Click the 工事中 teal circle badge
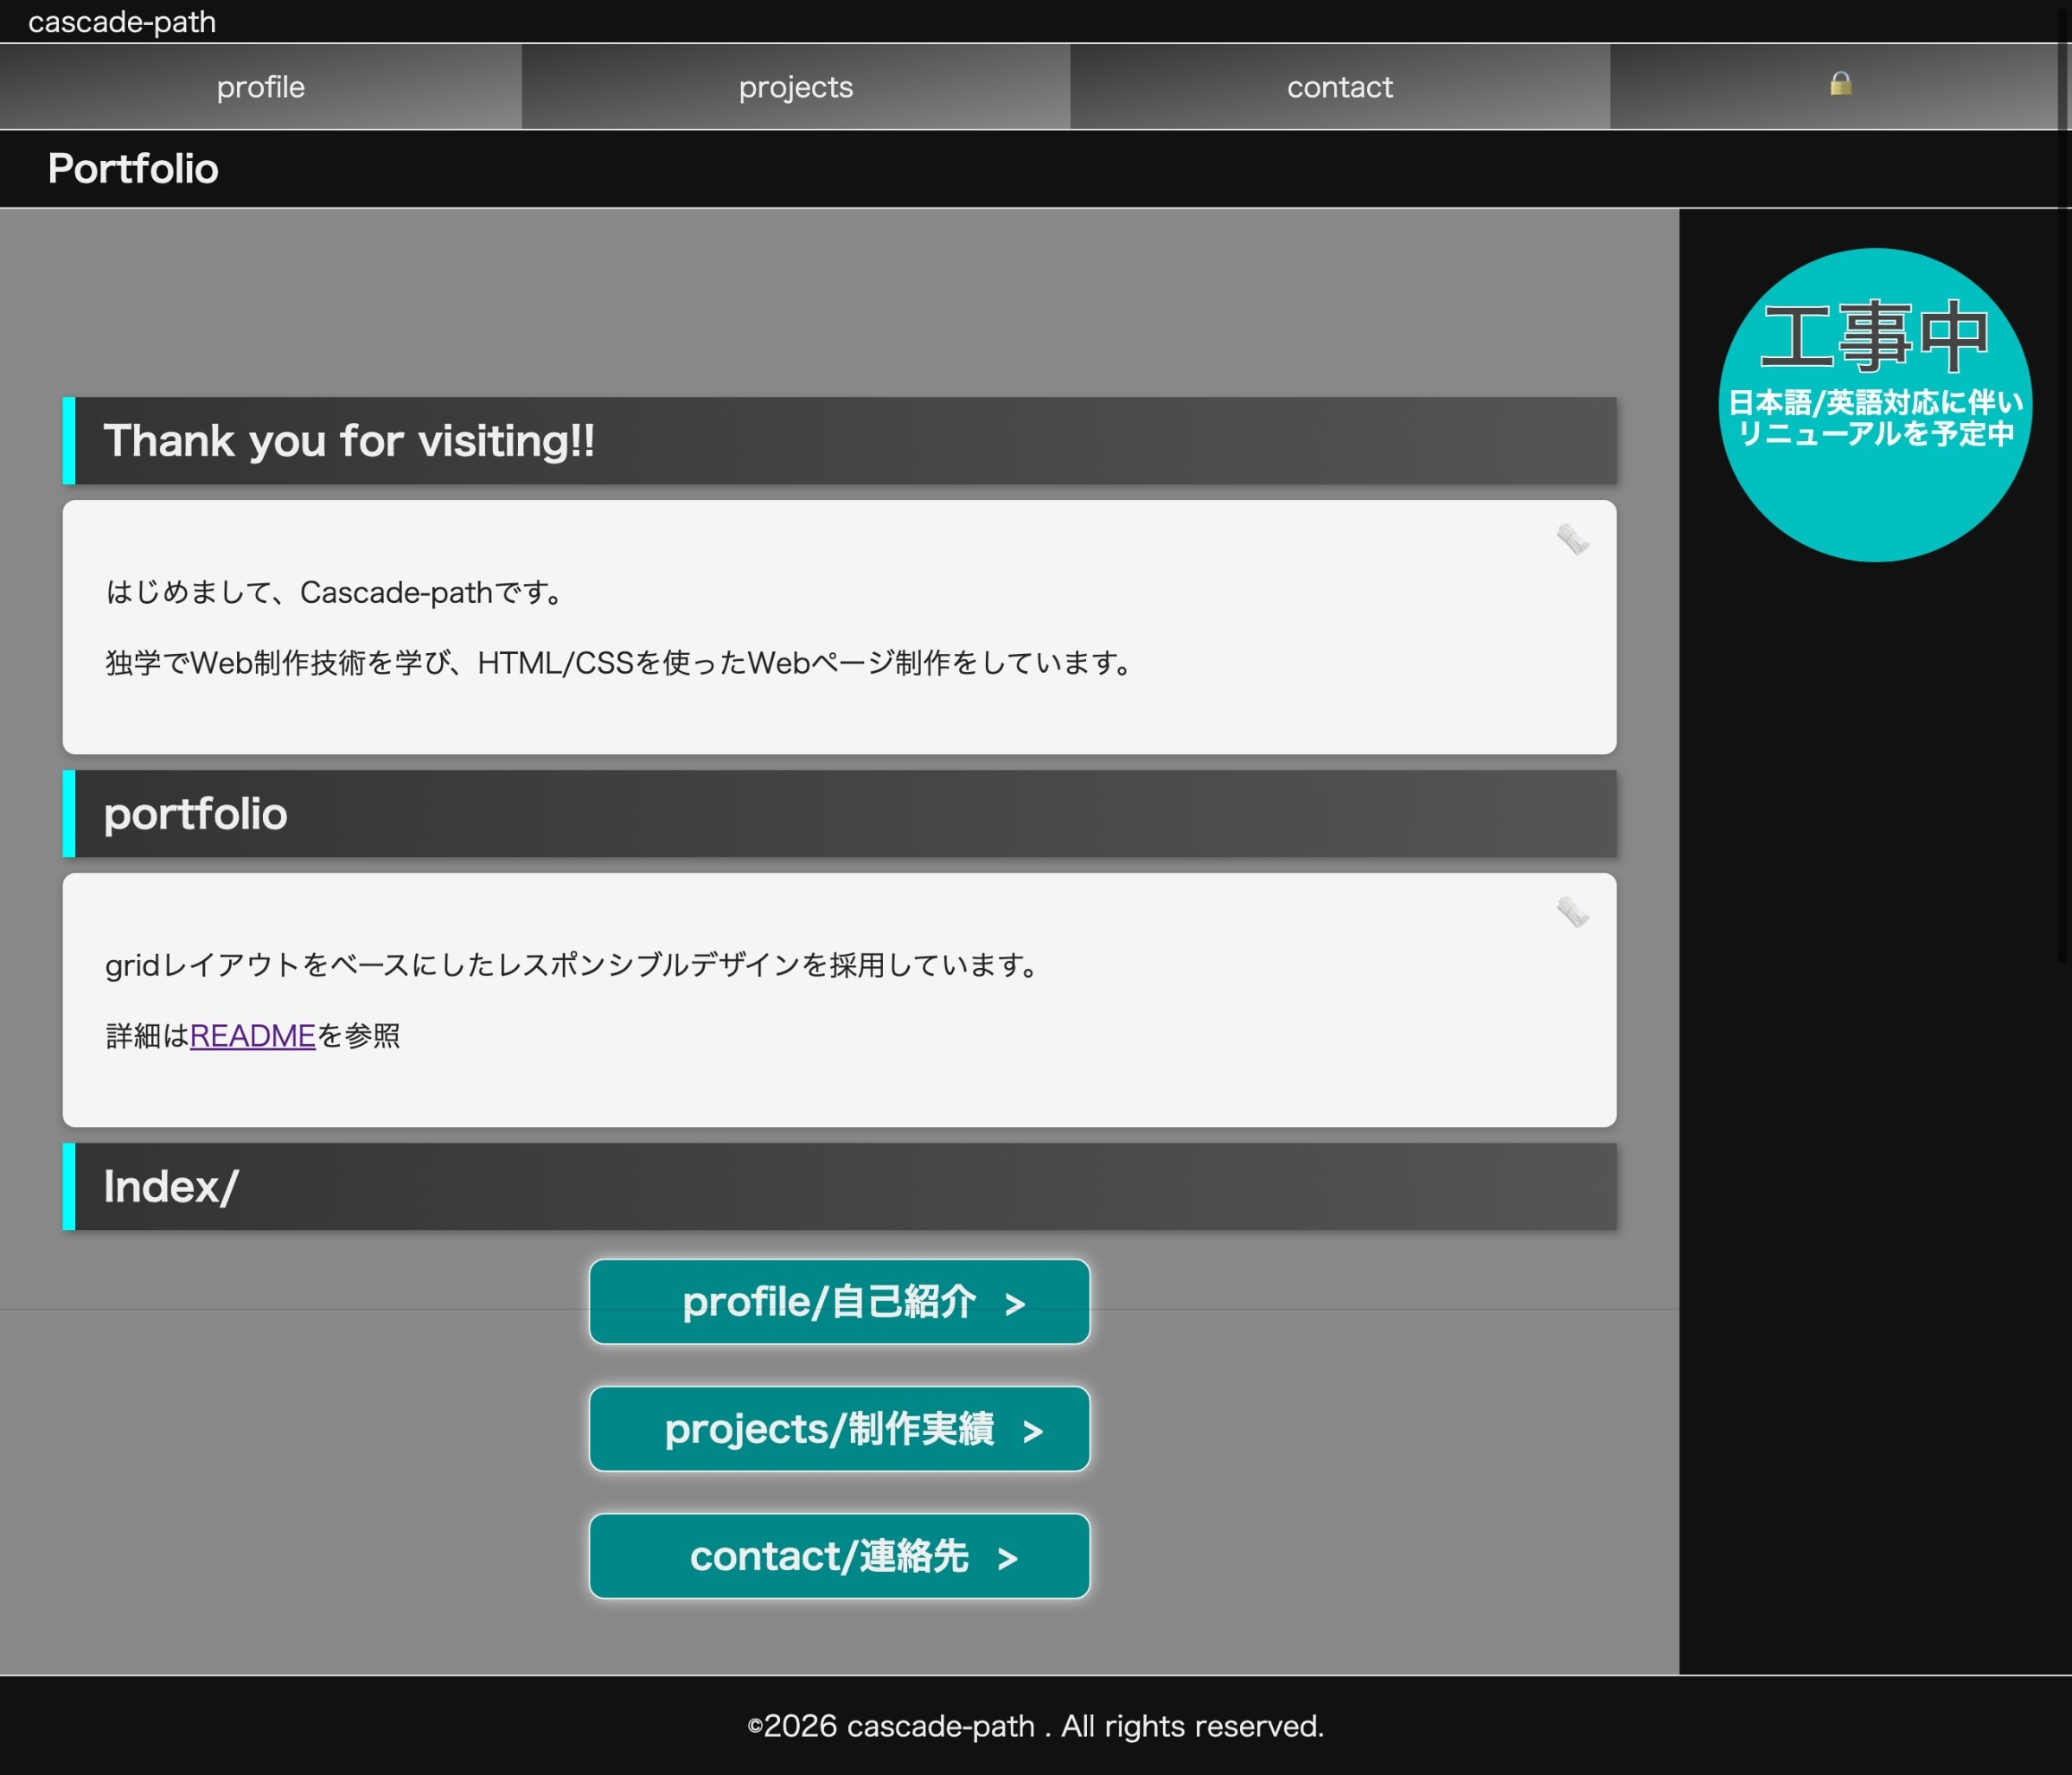This screenshot has height=1775, width=2072. point(1875,405)
